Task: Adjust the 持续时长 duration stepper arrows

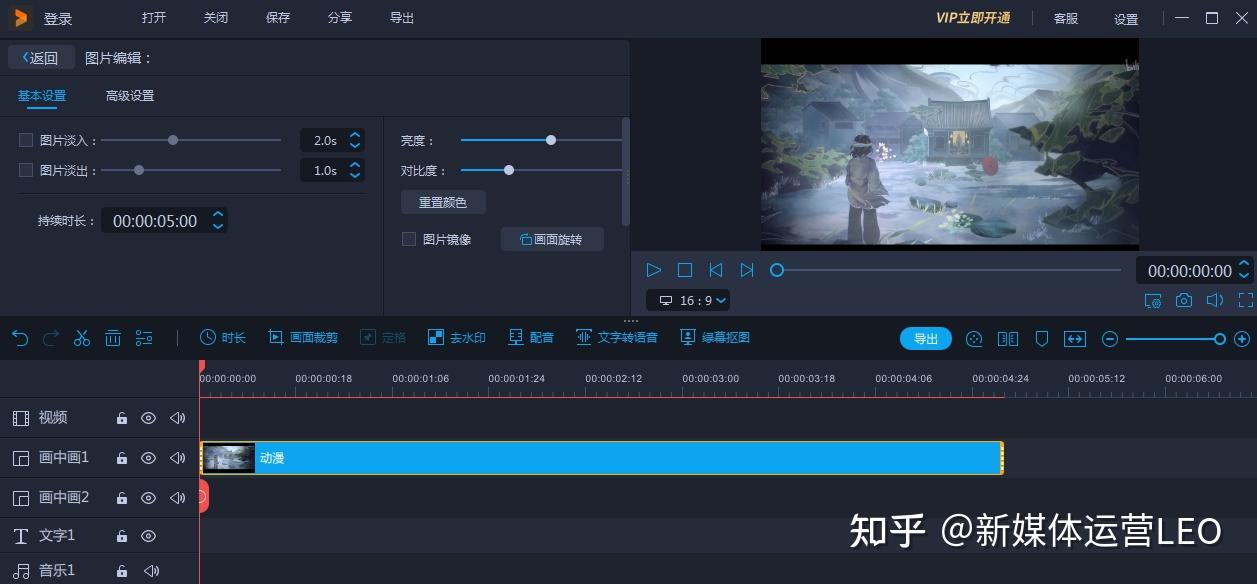Action: 218,220
